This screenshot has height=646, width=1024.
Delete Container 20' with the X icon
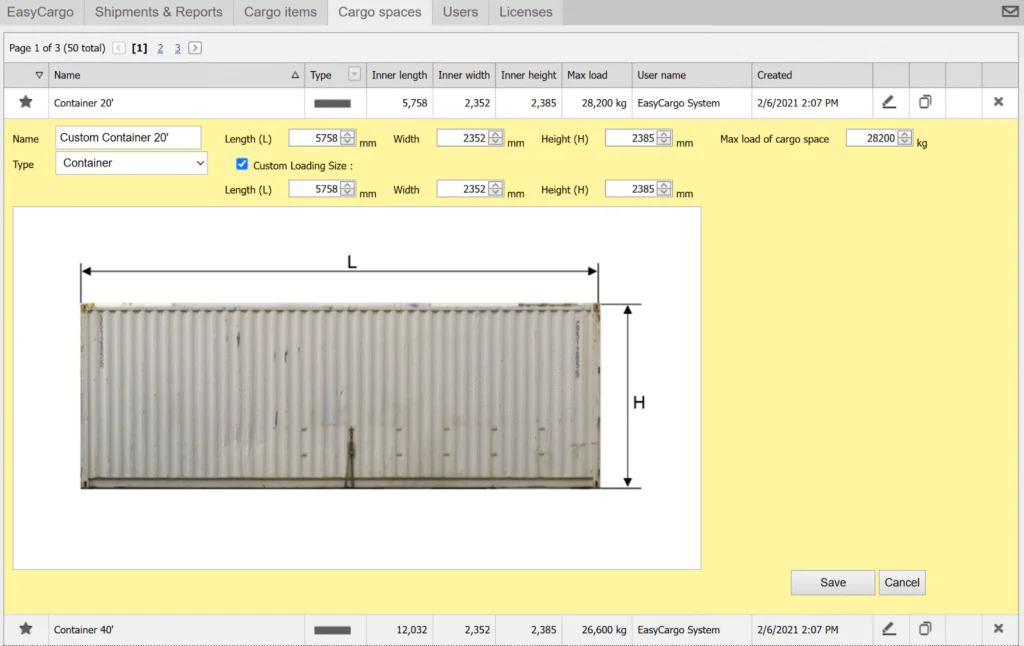[x=998, y=102]
